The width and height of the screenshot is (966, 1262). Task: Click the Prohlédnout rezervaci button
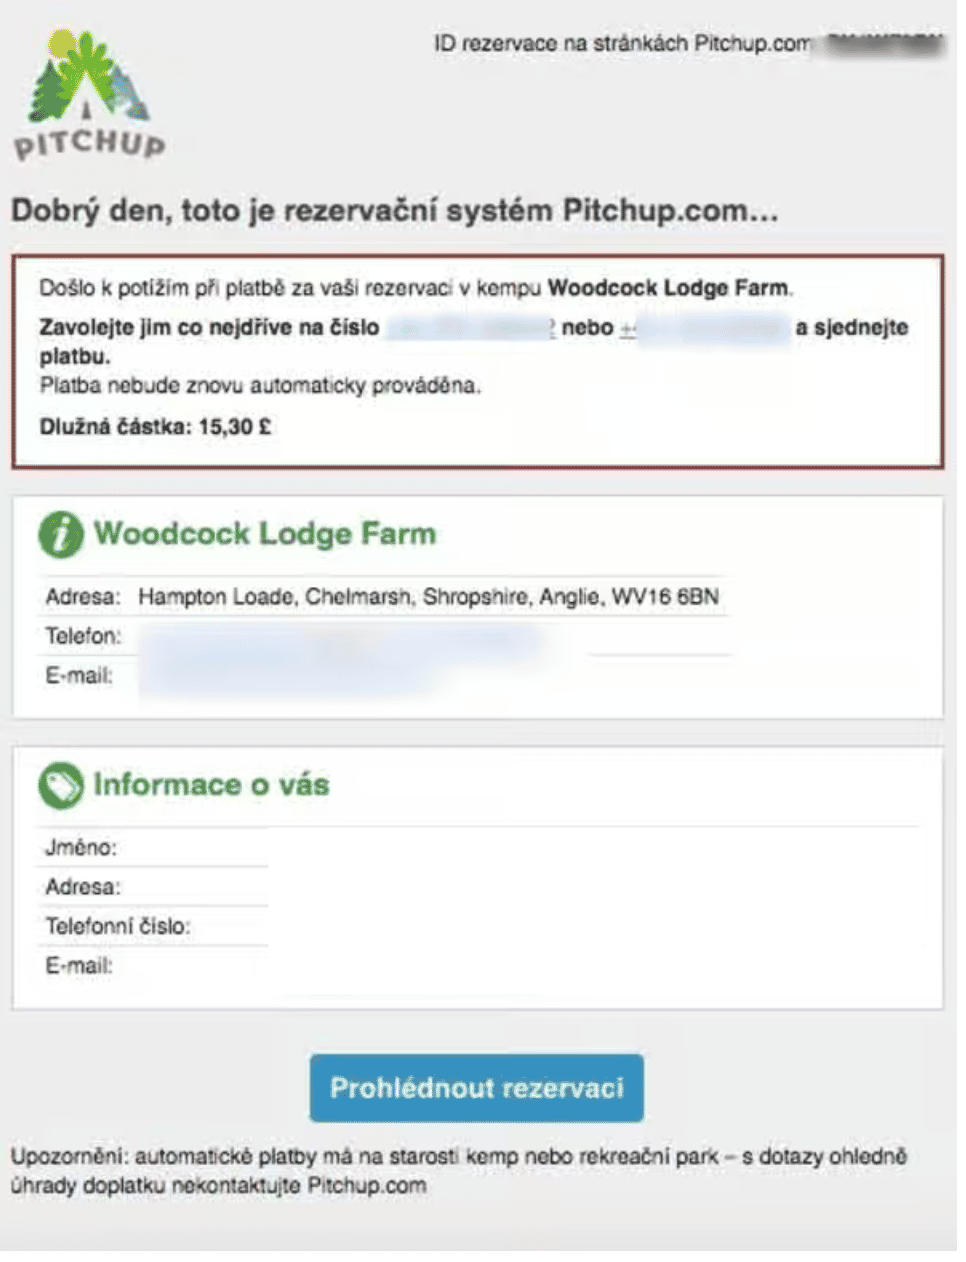pyautogui.click(x=476, y=1088)
